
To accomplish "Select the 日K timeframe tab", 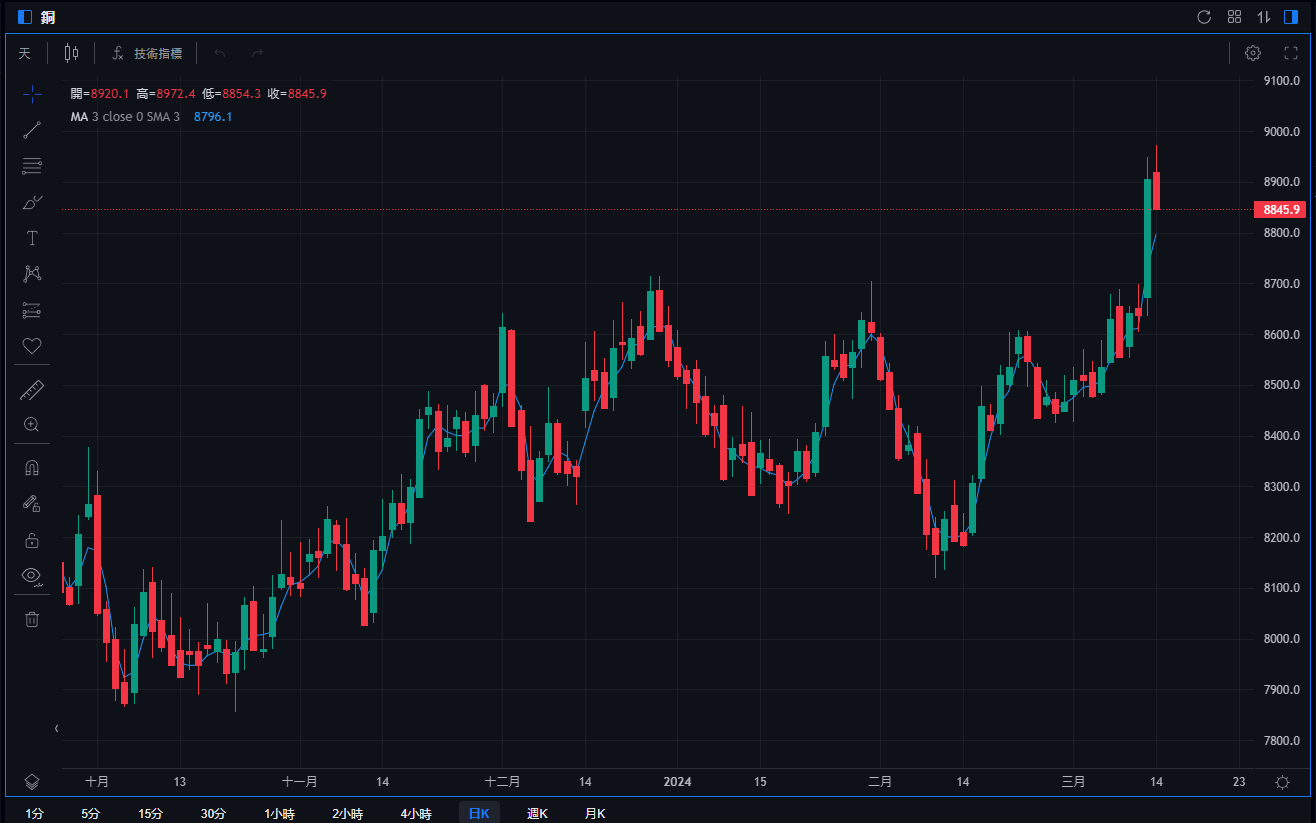I will coord(479,813).
